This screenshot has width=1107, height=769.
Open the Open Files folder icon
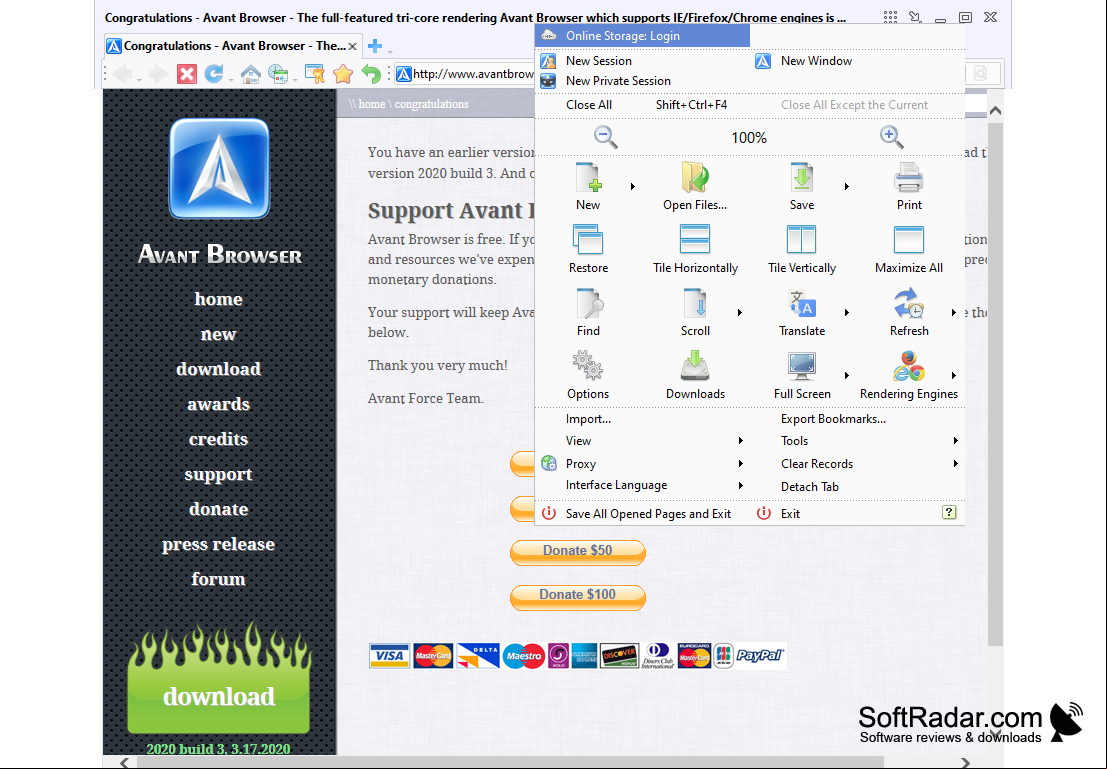pos(695,177)
